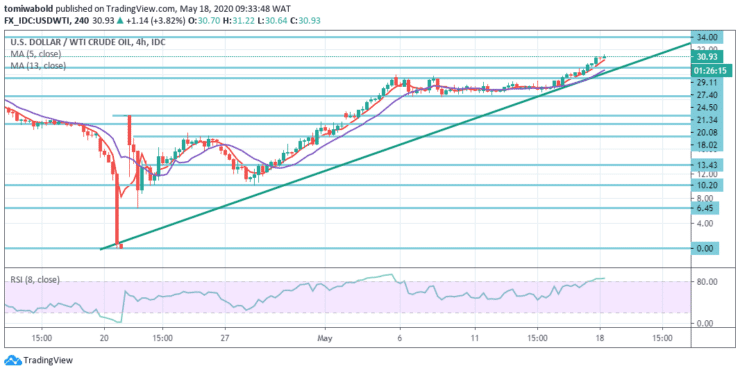Viewport: 740px width, 373px height.
Task: Select the MA (13, close) indicator label
Action: click(38, 67)
